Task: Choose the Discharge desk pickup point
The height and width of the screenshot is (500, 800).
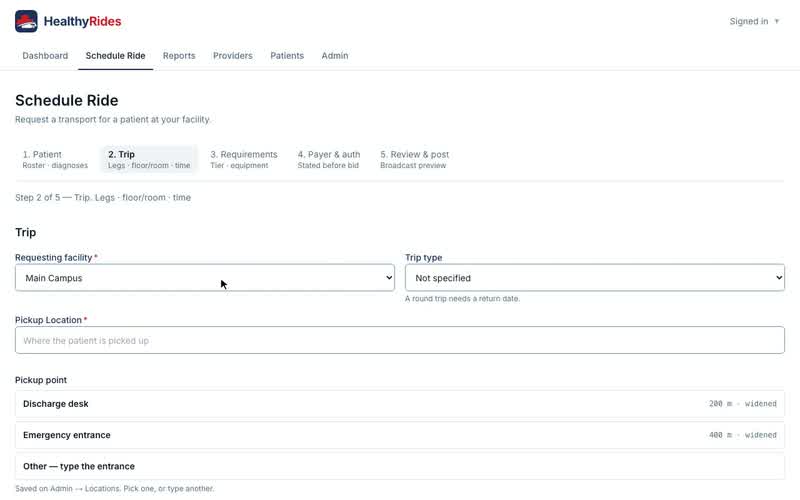Action: [x=399, y=404]
